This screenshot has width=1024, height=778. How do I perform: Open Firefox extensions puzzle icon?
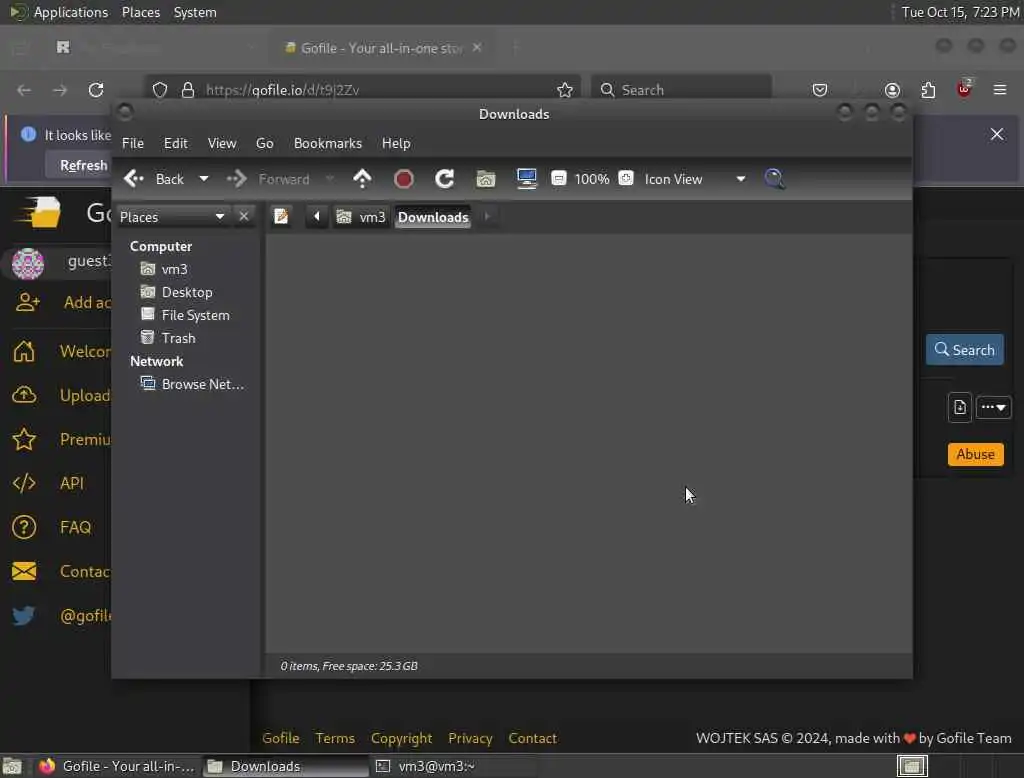pyautogui.click(x=928, y=89)
